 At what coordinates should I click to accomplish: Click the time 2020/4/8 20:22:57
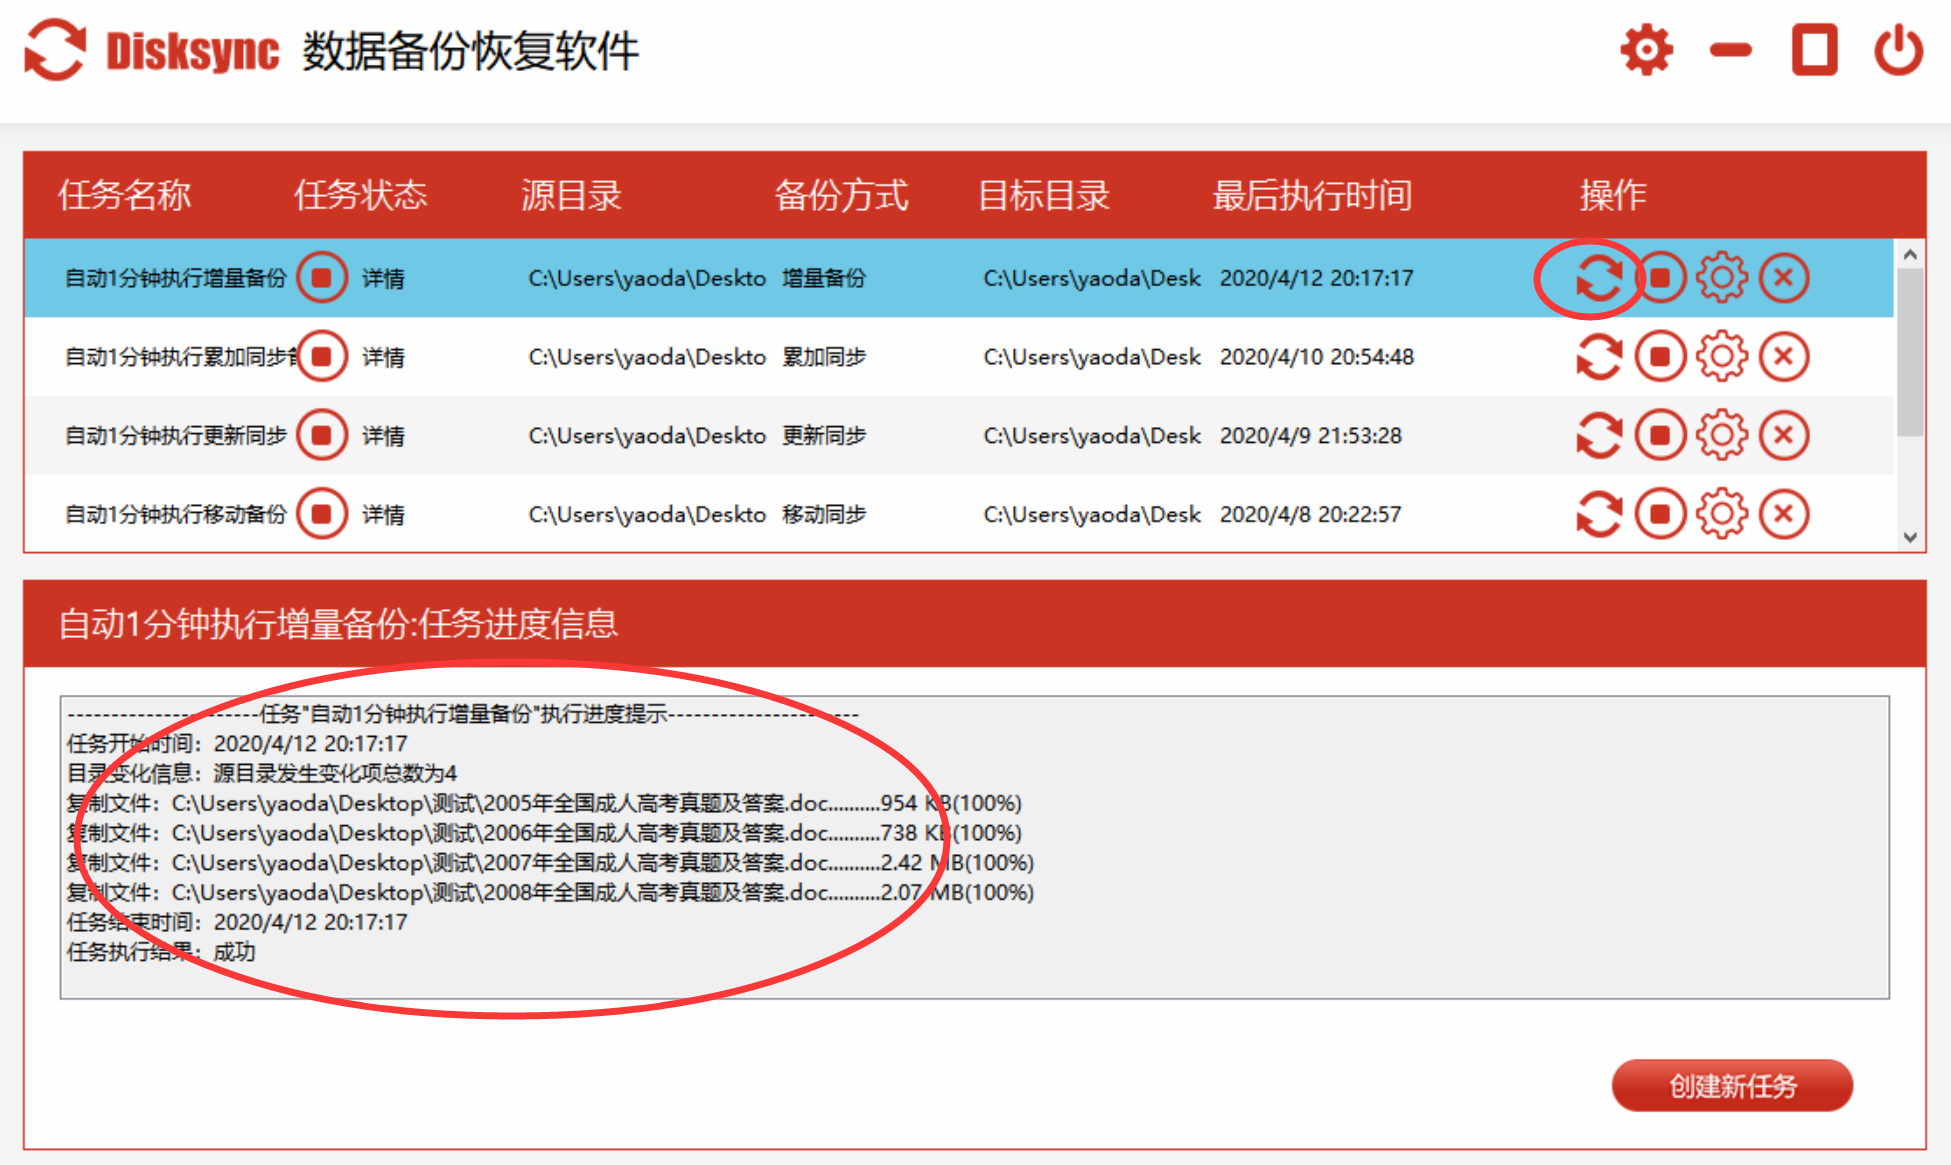pyautogui.click(x=1310, y=515)
